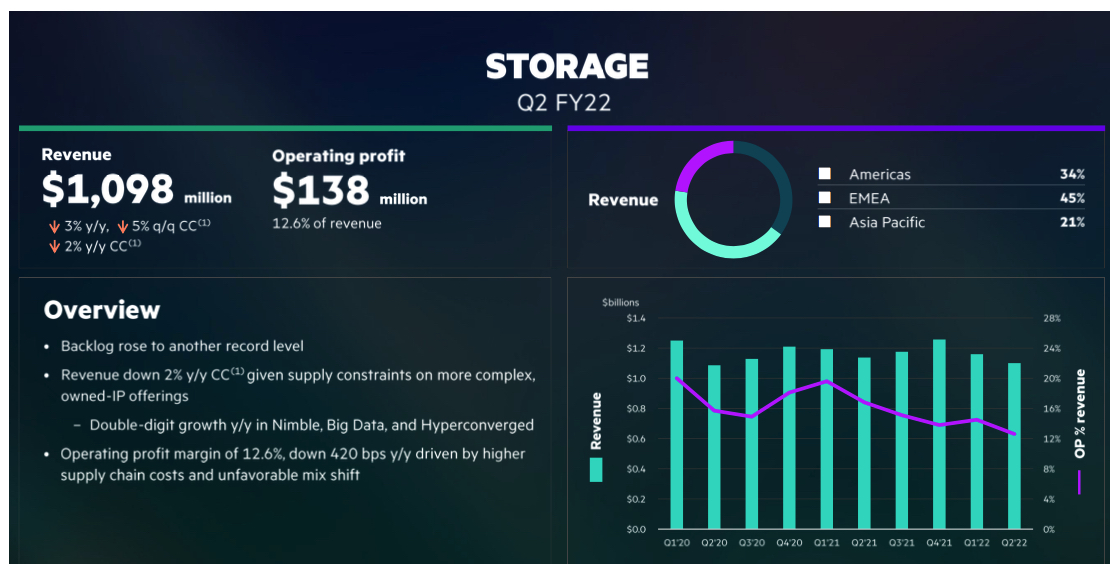Click the 34% Americas share value

click(x=1072, y=174)
